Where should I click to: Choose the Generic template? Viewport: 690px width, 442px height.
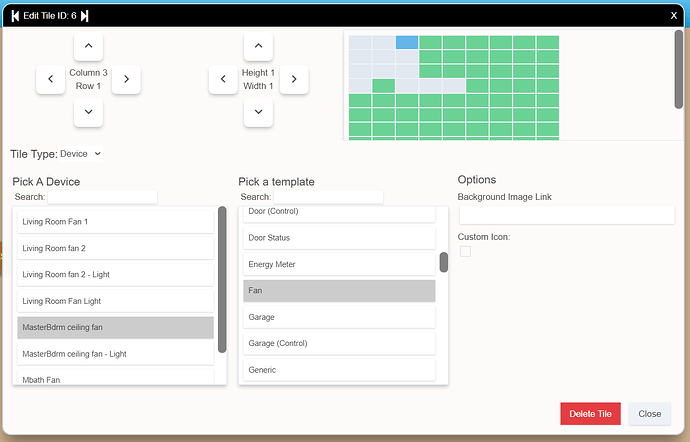[x=339, y=370]
